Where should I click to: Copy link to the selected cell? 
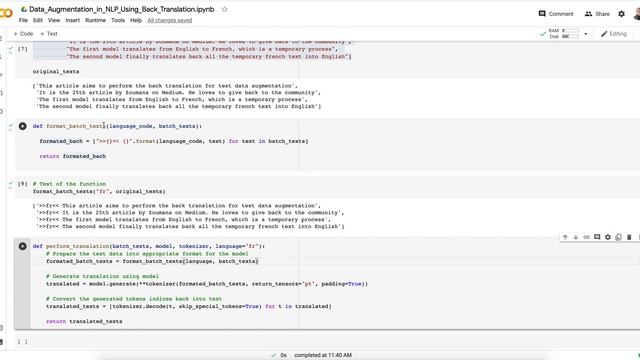click(587, 237)
